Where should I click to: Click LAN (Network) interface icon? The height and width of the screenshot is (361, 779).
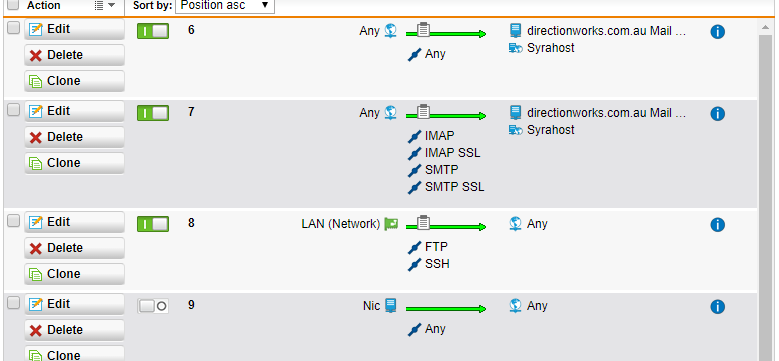(x=391, y=224)
